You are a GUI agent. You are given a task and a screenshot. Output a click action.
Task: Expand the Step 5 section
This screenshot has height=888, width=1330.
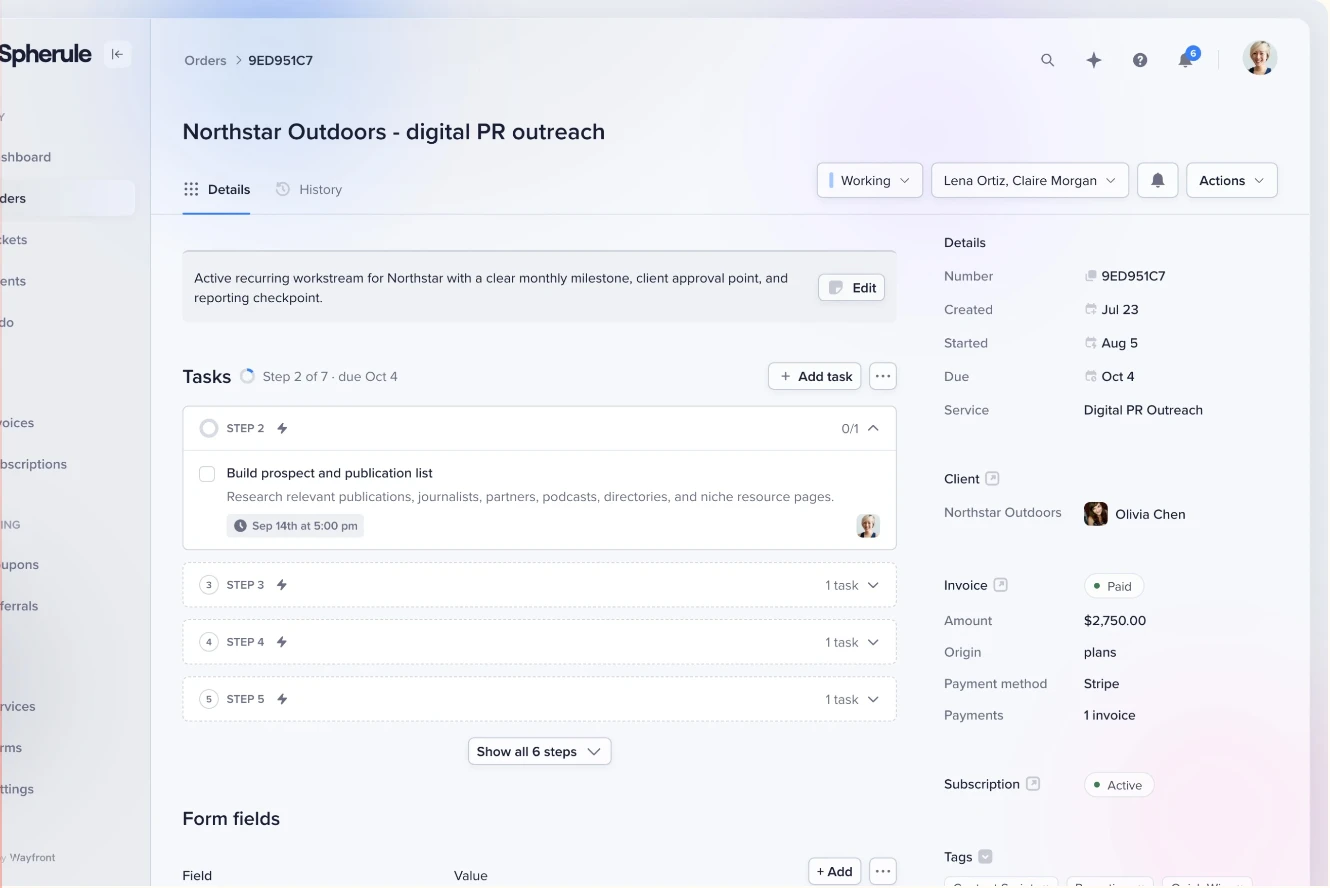click(873, 699)
